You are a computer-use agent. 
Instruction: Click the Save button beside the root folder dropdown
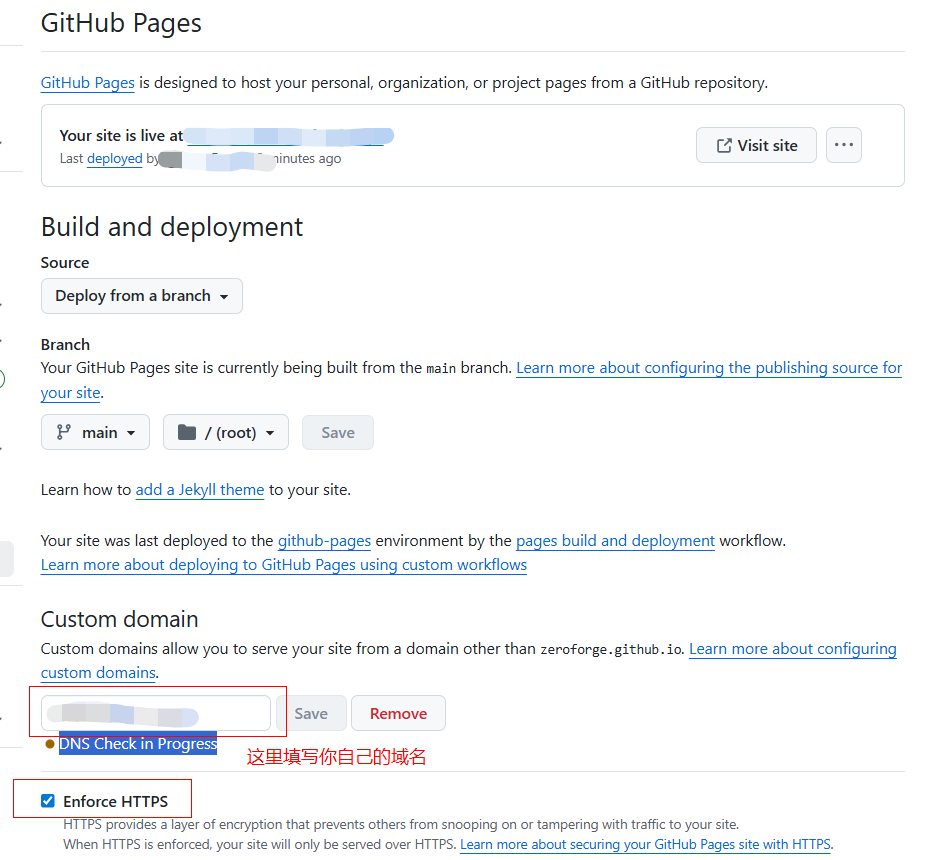337,432
